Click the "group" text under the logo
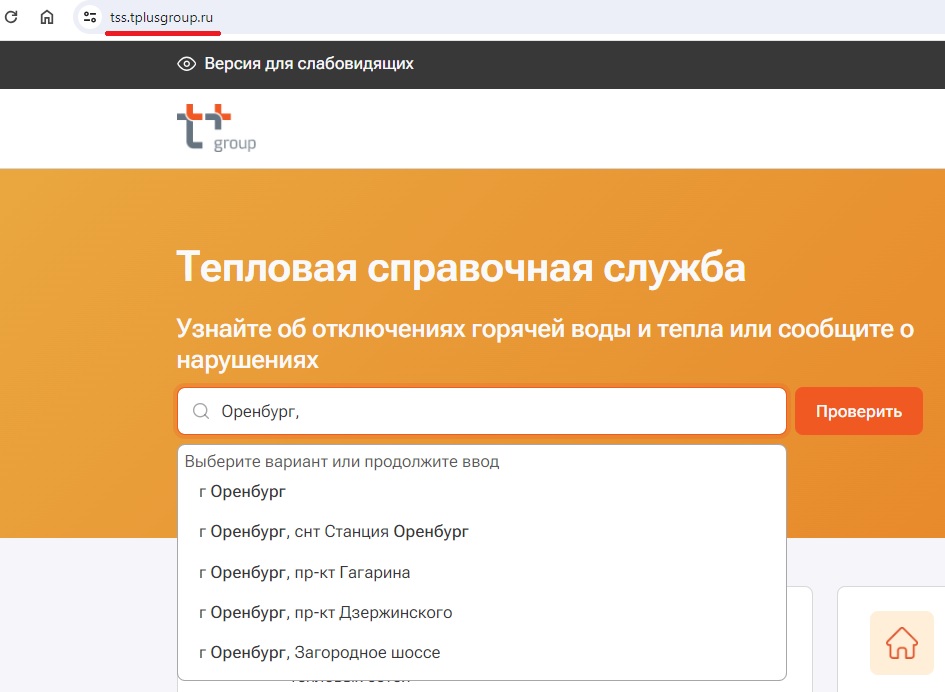 tap(235, 144)
